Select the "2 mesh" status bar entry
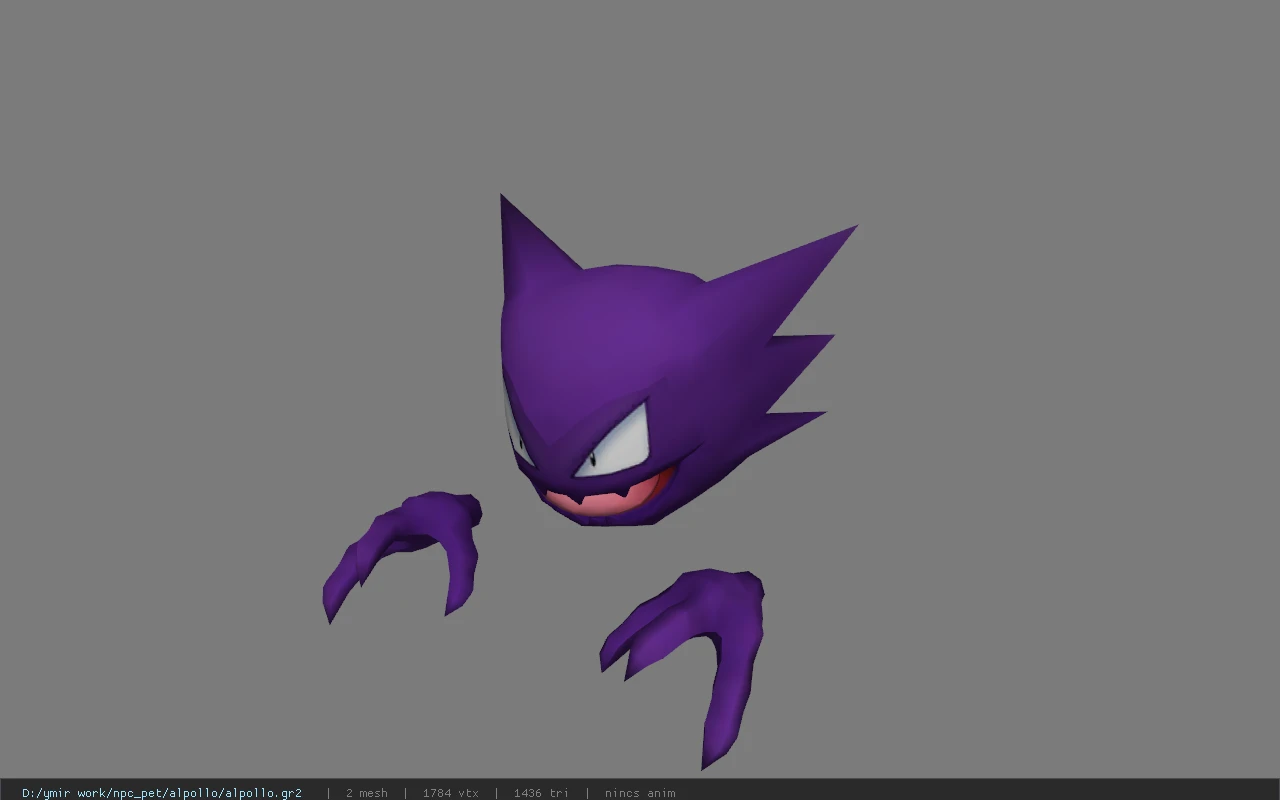The height and width of the screenshot is (800, 1280). 366,793
